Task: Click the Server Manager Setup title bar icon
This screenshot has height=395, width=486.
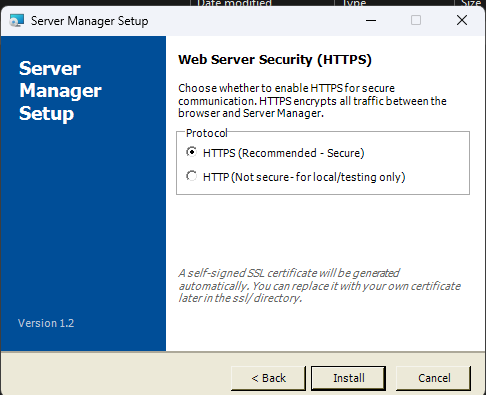Action: coord(17,21)
